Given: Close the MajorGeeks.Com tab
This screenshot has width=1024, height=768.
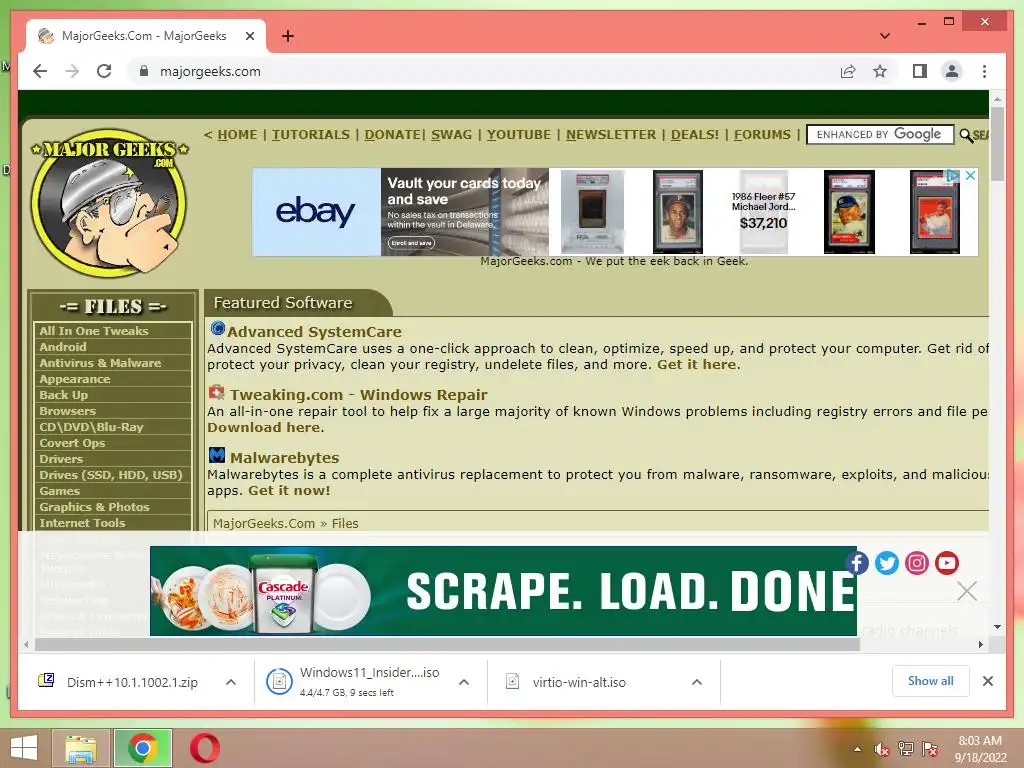Looking at the screenshot, I should tap(249, 36).
